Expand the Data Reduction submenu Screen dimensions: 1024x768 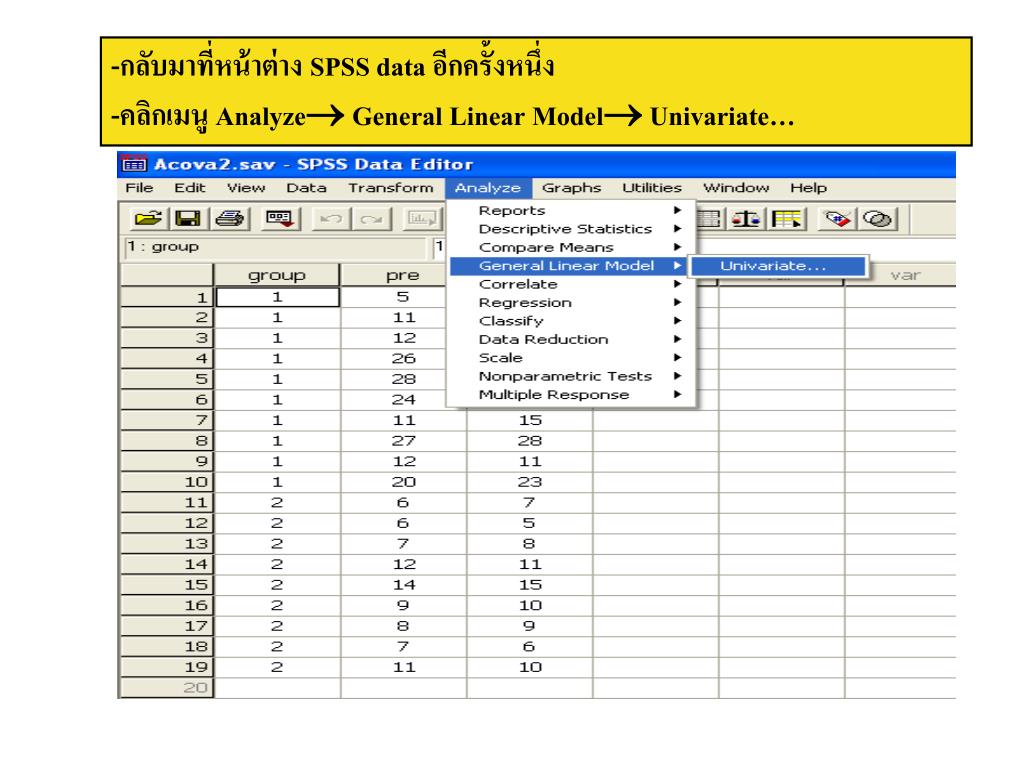coord(571,340)
